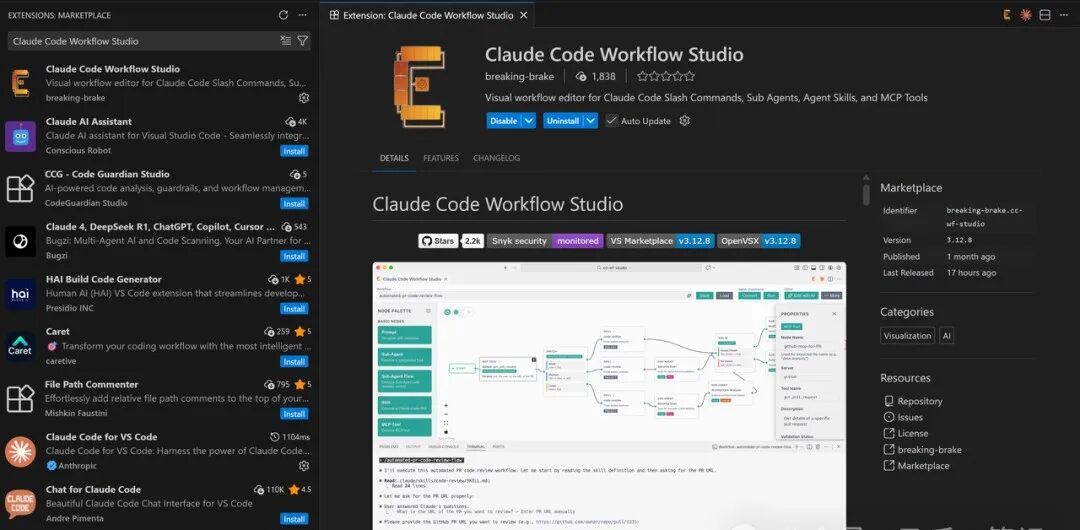Viewport: 1080px width, 530px height.
Task: Click the large Claude Code Workflow Studio logo
Action: 419,88
